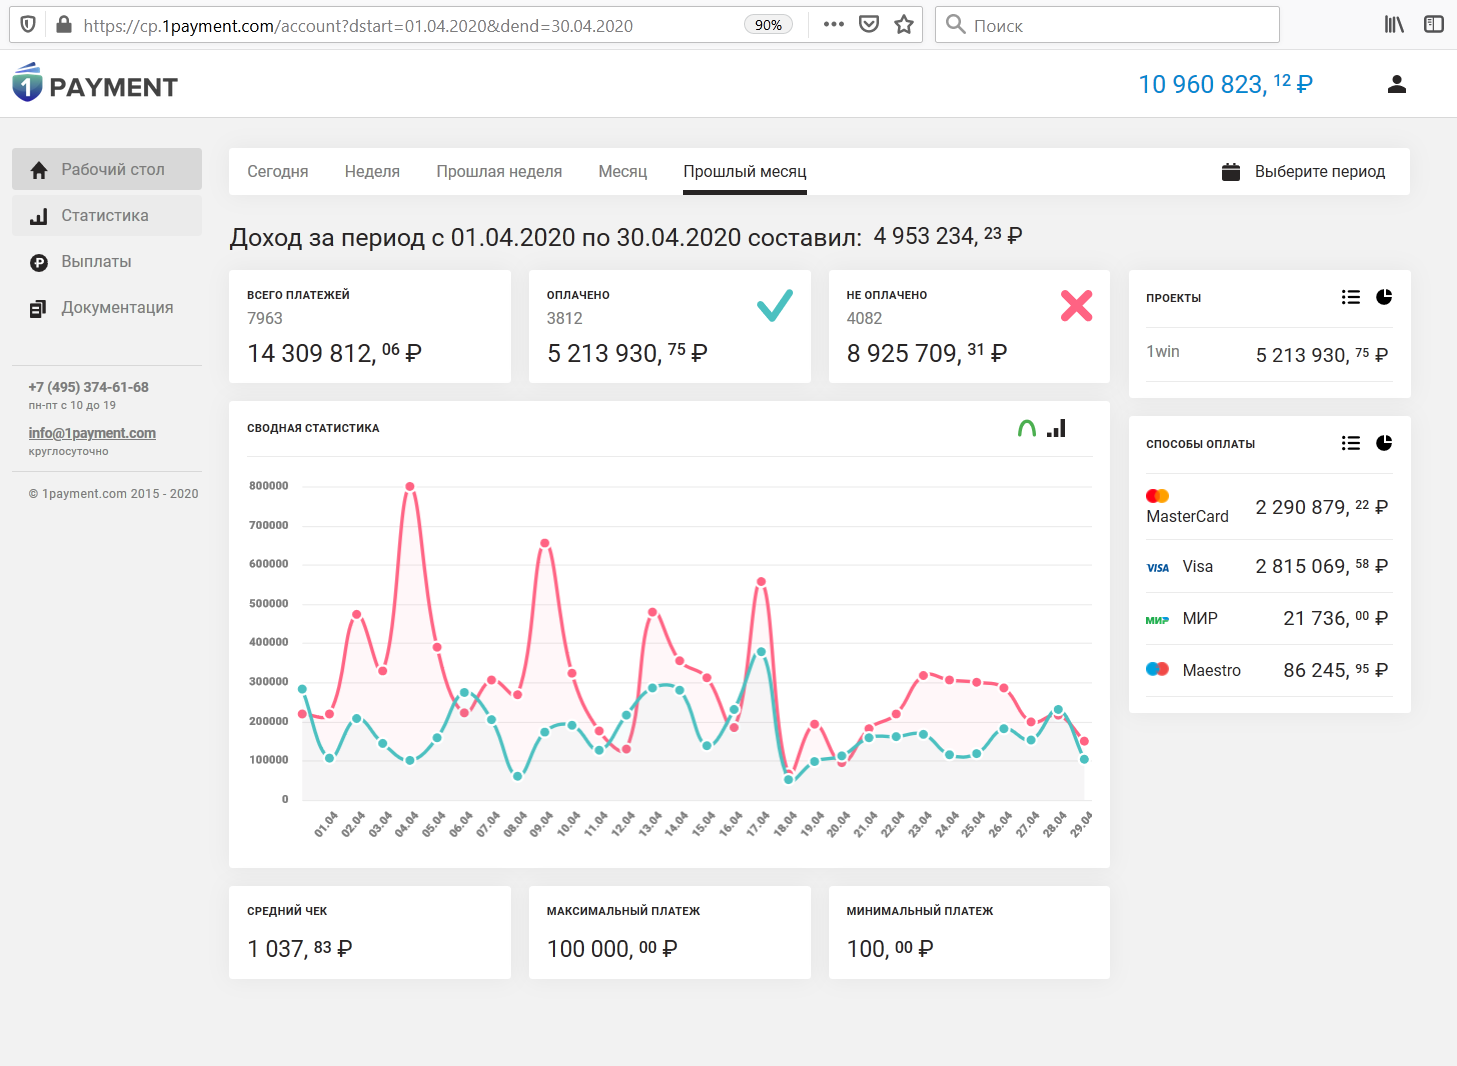The image size is (1457, 1066).
Task: Click the Maestro amount 86 245,95 ₽
Action: coord(1336,671)
